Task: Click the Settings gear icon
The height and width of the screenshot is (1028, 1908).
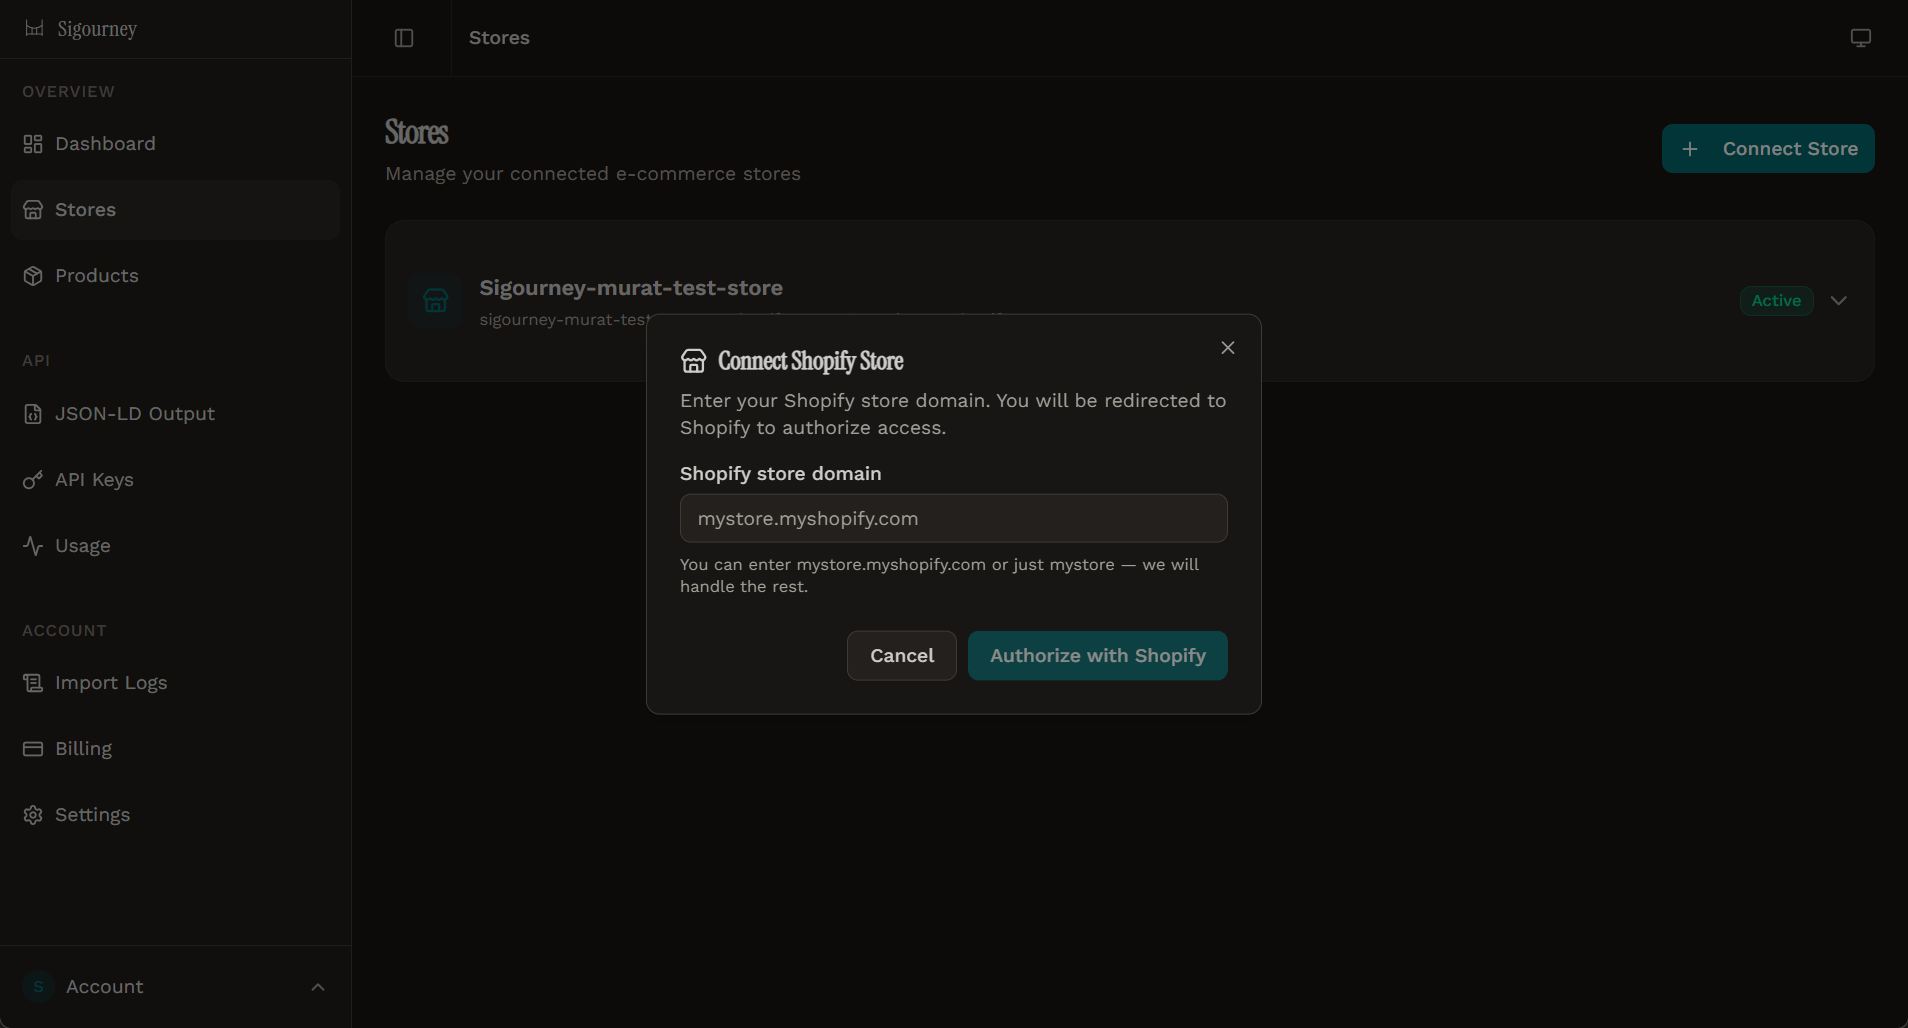Action: point(33,815)
